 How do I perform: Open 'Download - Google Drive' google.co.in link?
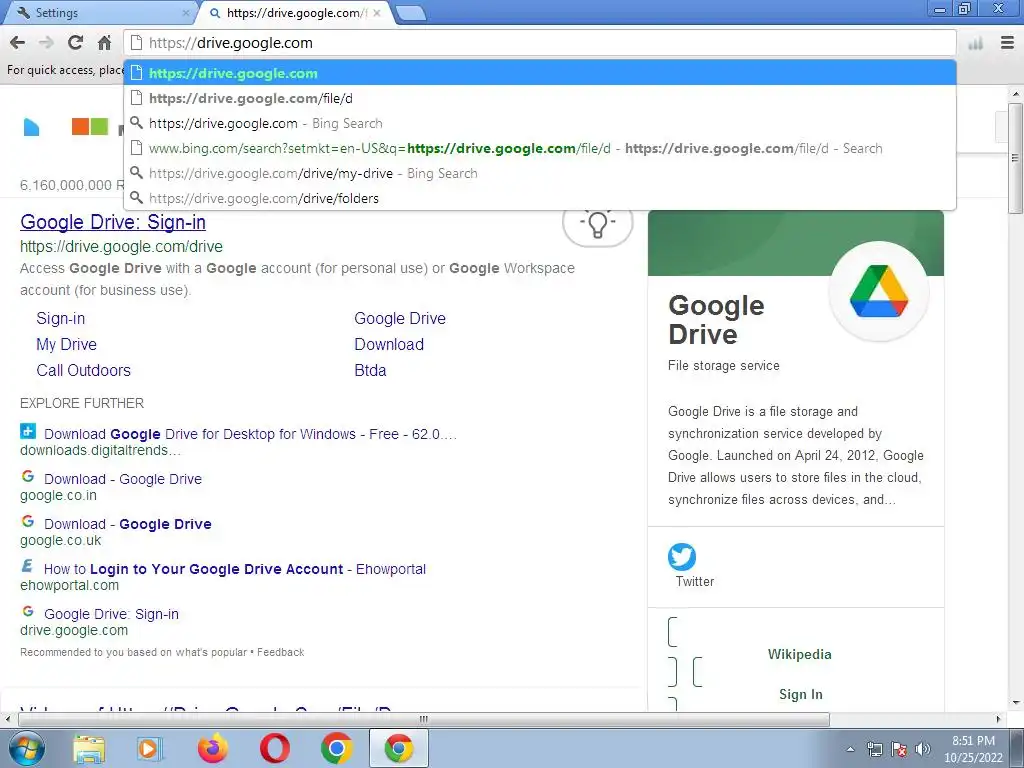coord(123,479)
